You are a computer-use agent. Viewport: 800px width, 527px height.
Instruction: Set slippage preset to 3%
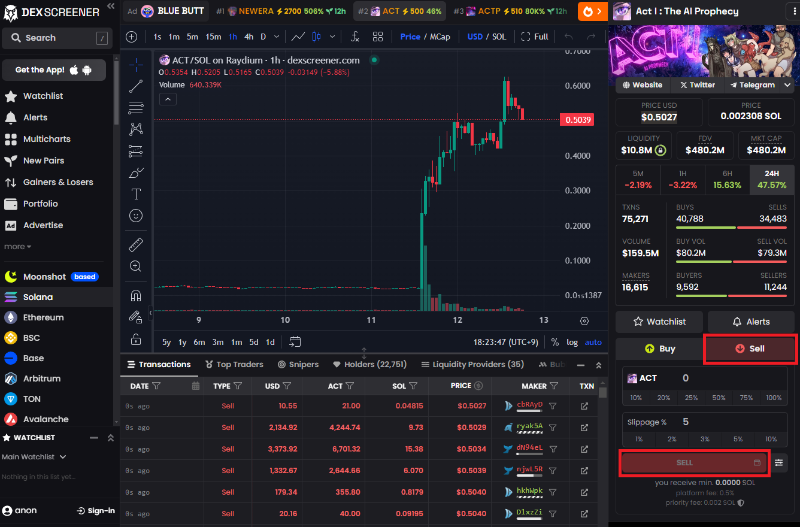click(x=705, y=439)
